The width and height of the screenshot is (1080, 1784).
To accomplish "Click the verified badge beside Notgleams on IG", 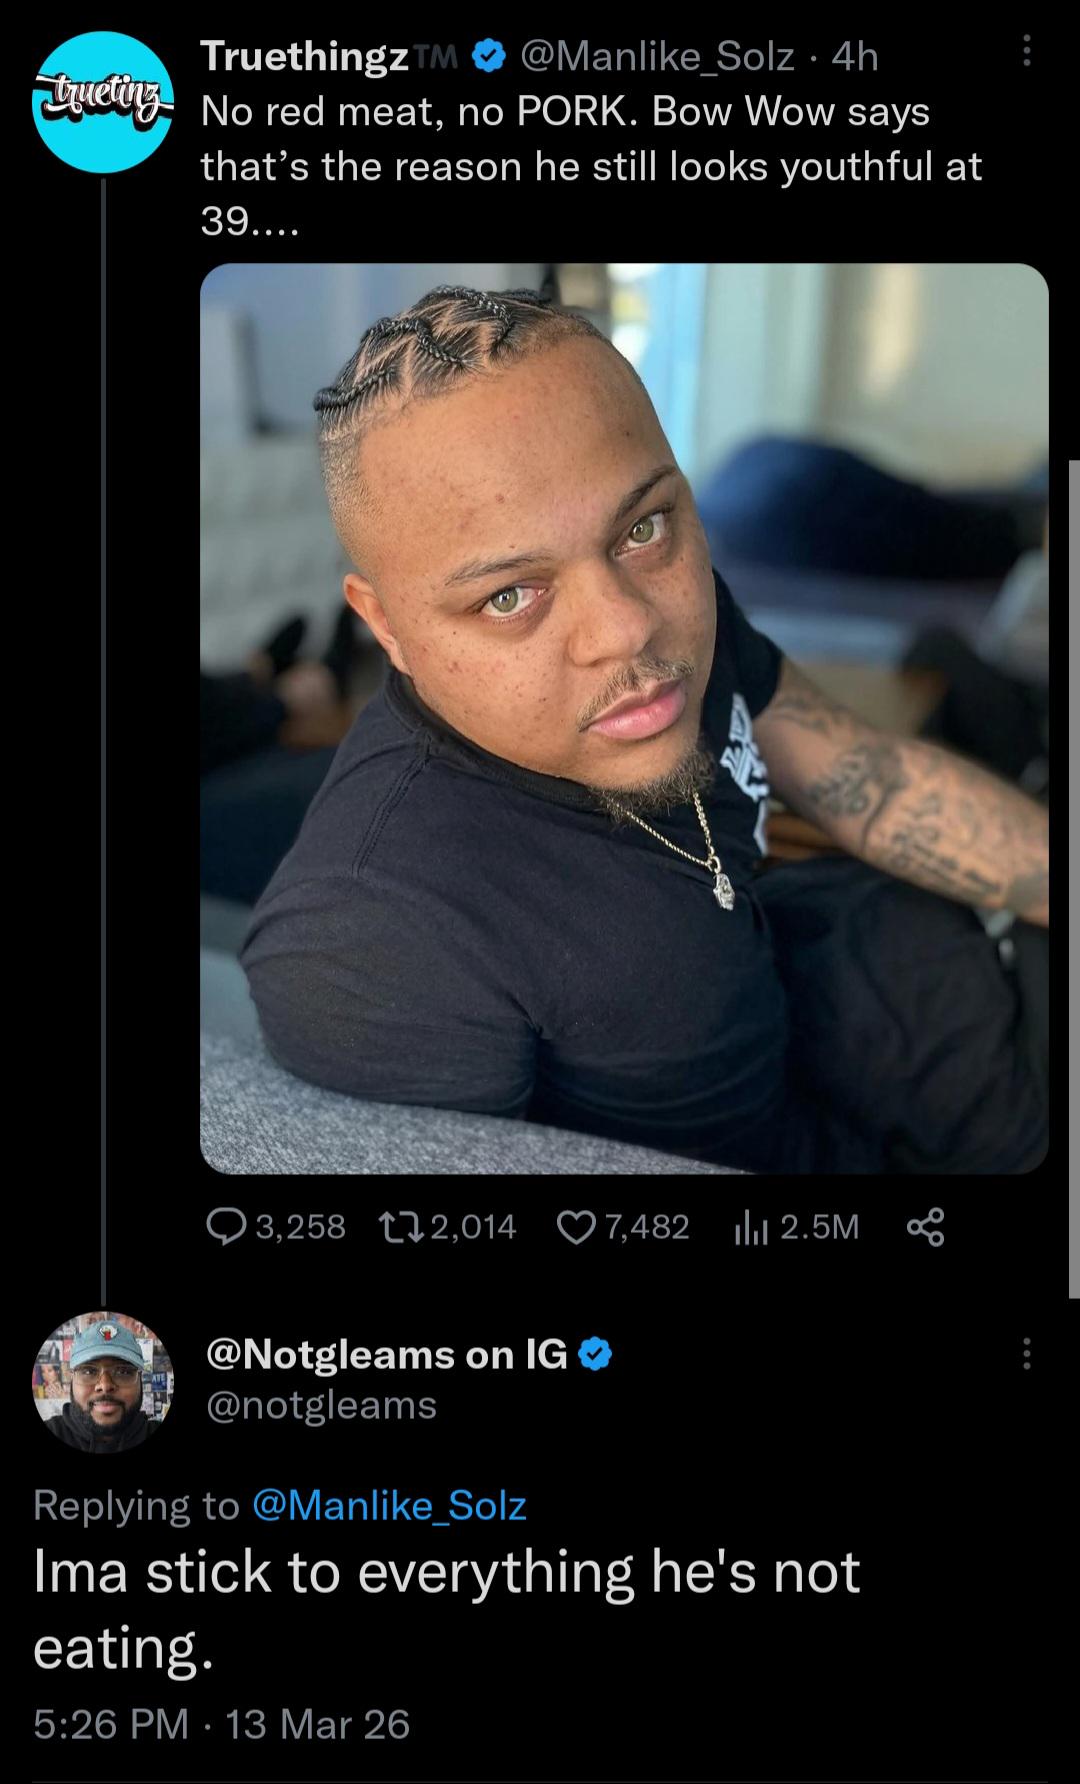I will coord(596,1354).
